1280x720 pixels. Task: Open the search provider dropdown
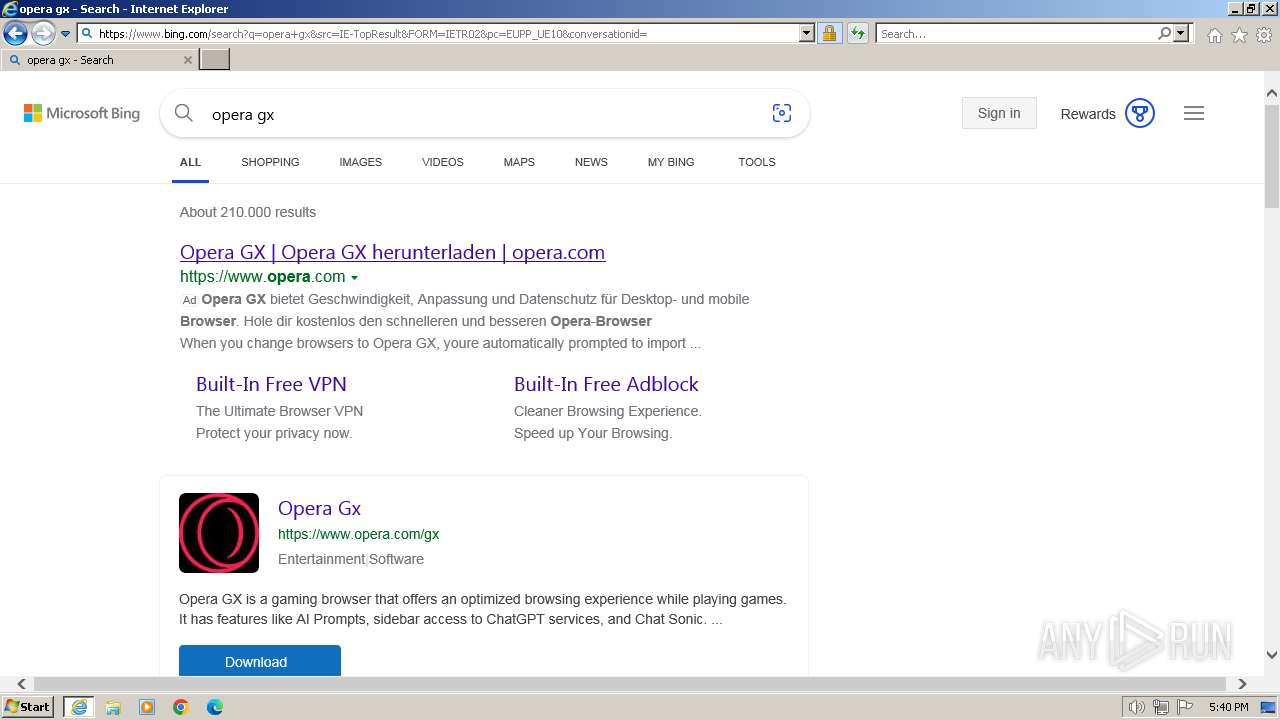pyautogui.click(x=1181, y=34)
